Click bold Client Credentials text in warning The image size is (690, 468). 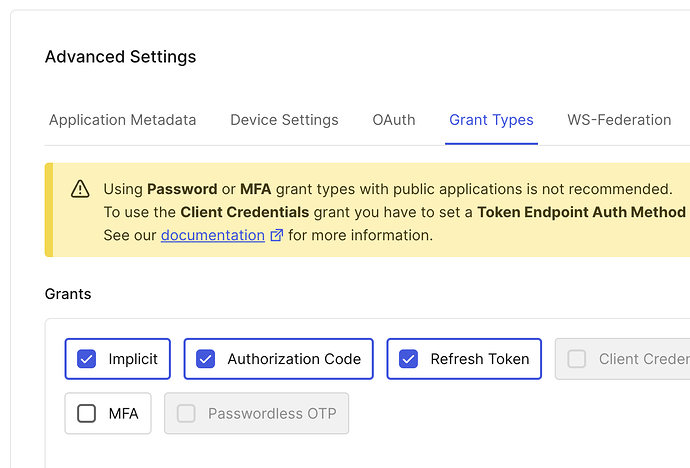(x=242, y=212)
